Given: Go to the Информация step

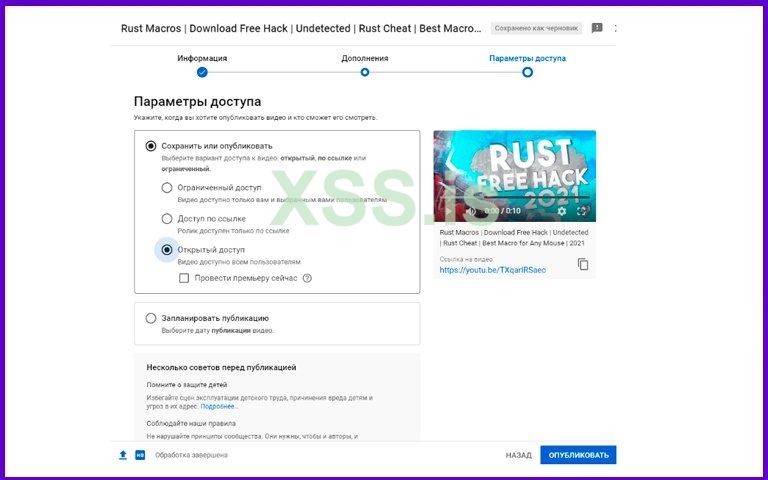Looking at the screenshot, I should click(x=202, y=65).
